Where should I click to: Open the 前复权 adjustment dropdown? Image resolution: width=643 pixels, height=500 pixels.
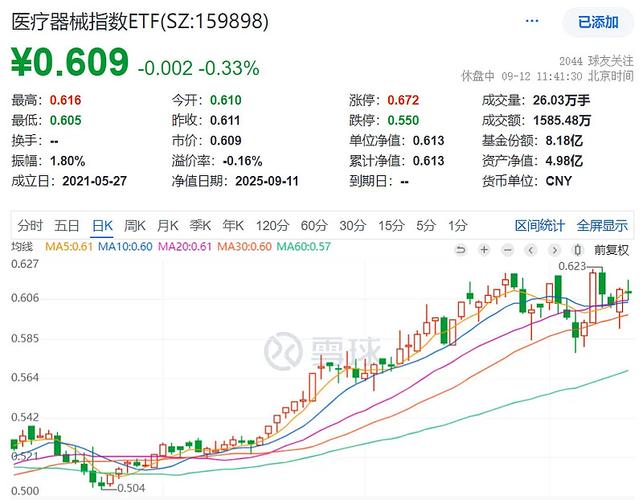pyautogui.click(x=609, y=249)
